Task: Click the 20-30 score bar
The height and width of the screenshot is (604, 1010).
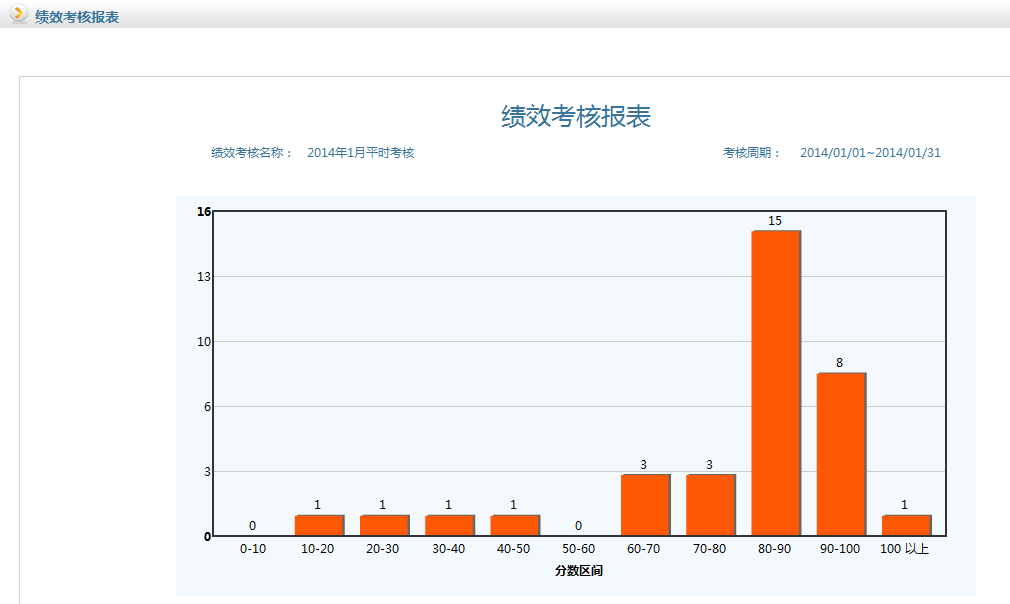Action: pos(384,522)
